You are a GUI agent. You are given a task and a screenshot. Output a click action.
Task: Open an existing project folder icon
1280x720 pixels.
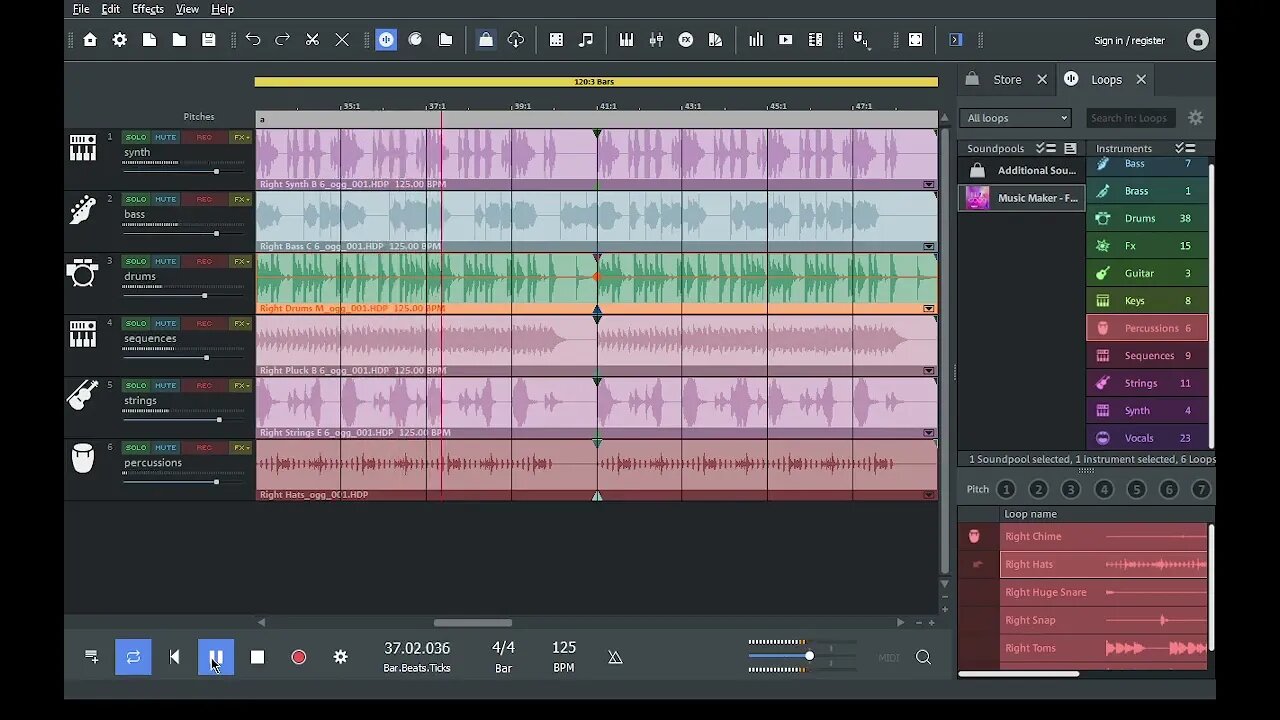click(x=179, y=40)
